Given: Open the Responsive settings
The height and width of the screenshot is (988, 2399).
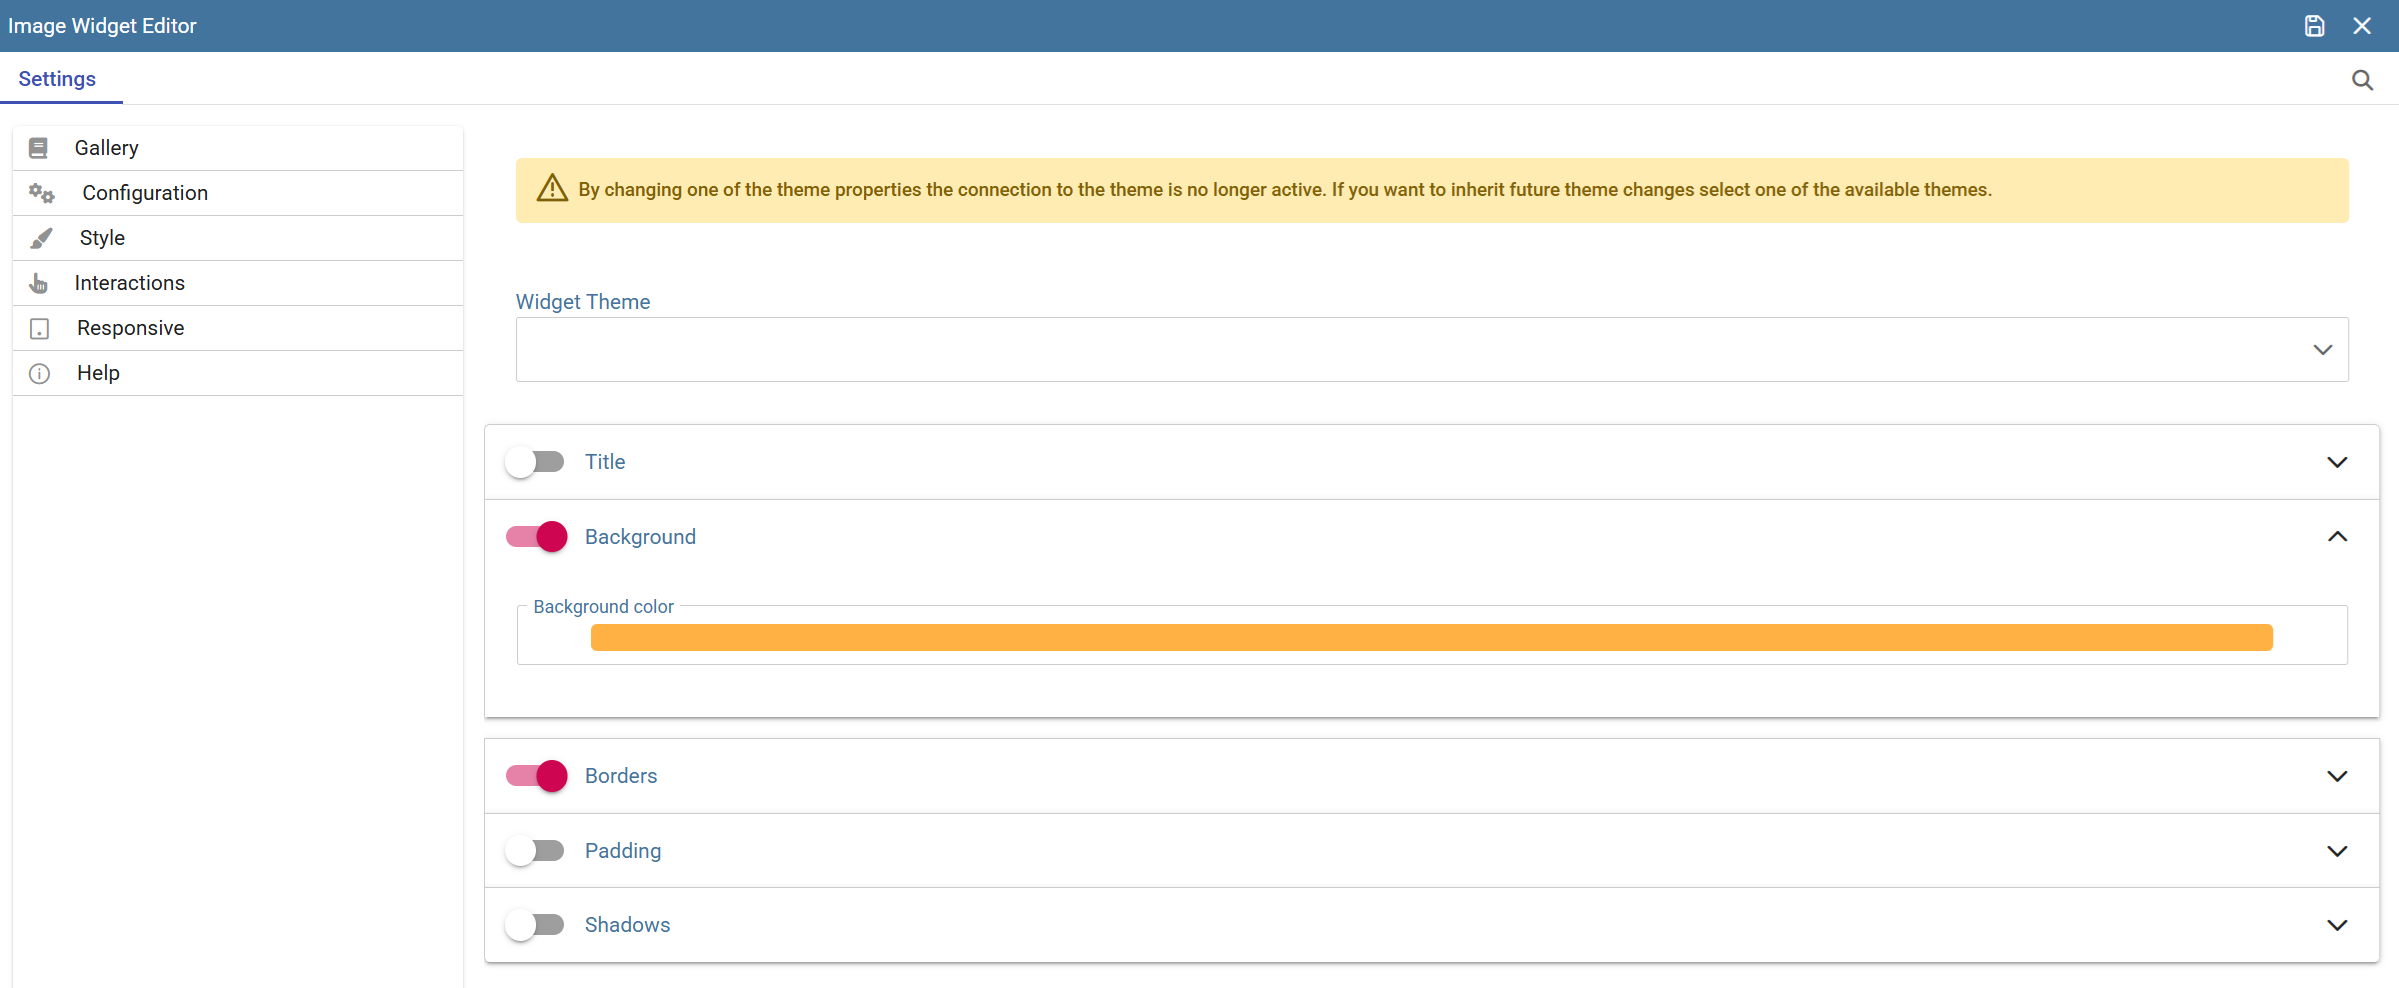Looking at the screenshot, I should coord(238,328).
